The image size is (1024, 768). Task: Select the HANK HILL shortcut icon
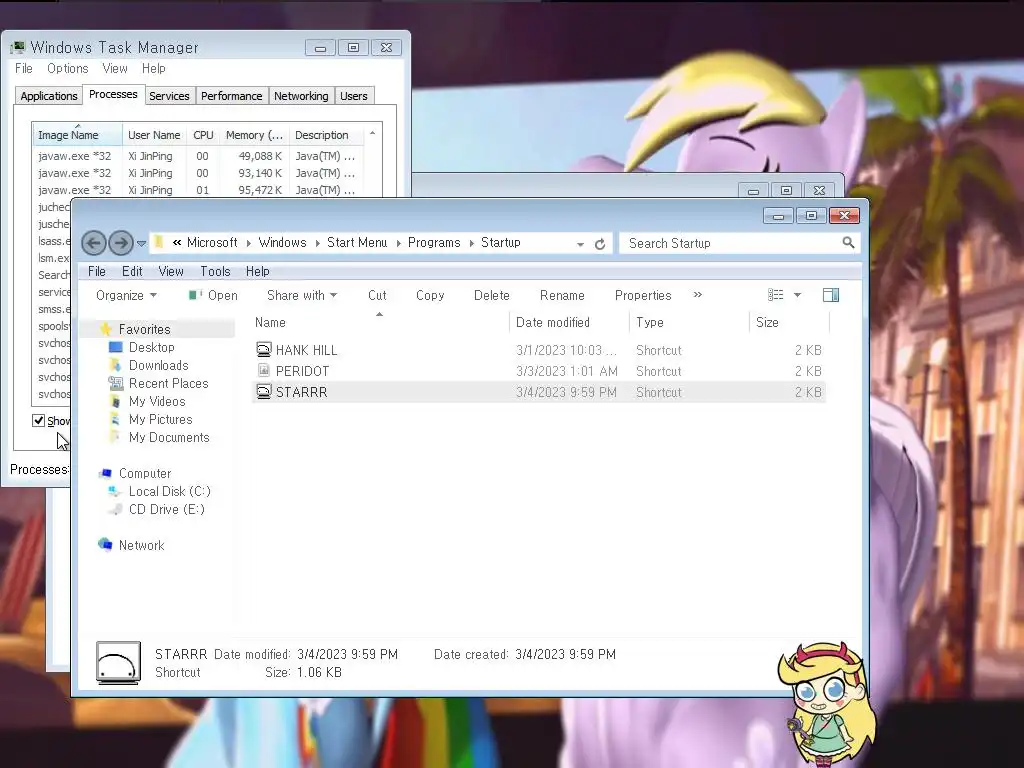point(263,349)
